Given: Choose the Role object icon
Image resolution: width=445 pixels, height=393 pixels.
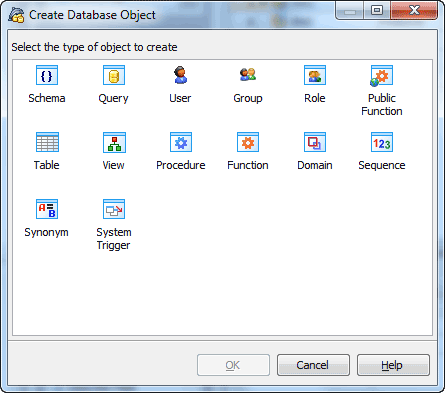Looking at the screenshot, I should [x=315, y=75].
